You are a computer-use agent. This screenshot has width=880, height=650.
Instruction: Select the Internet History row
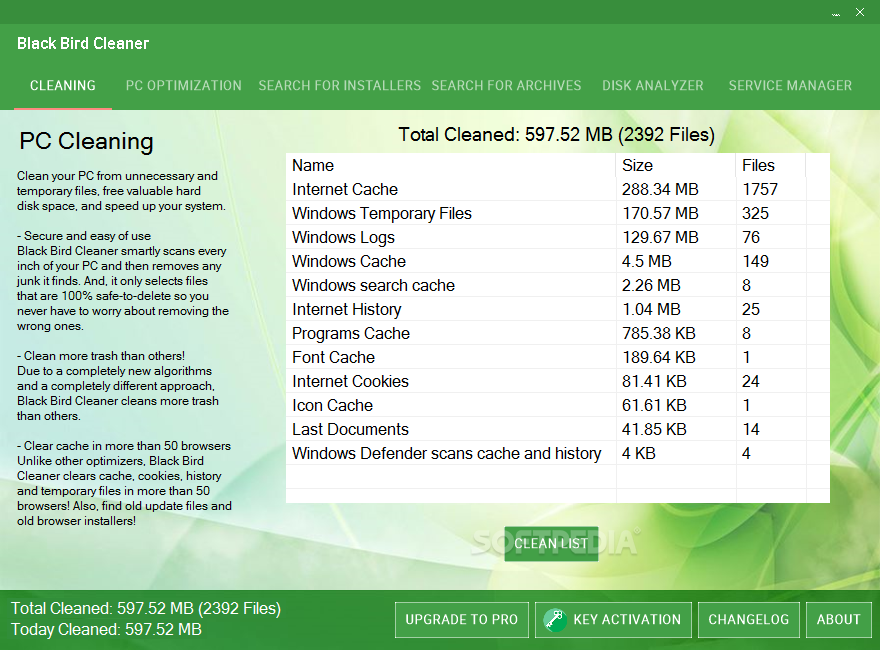click(x=558, y=309)
